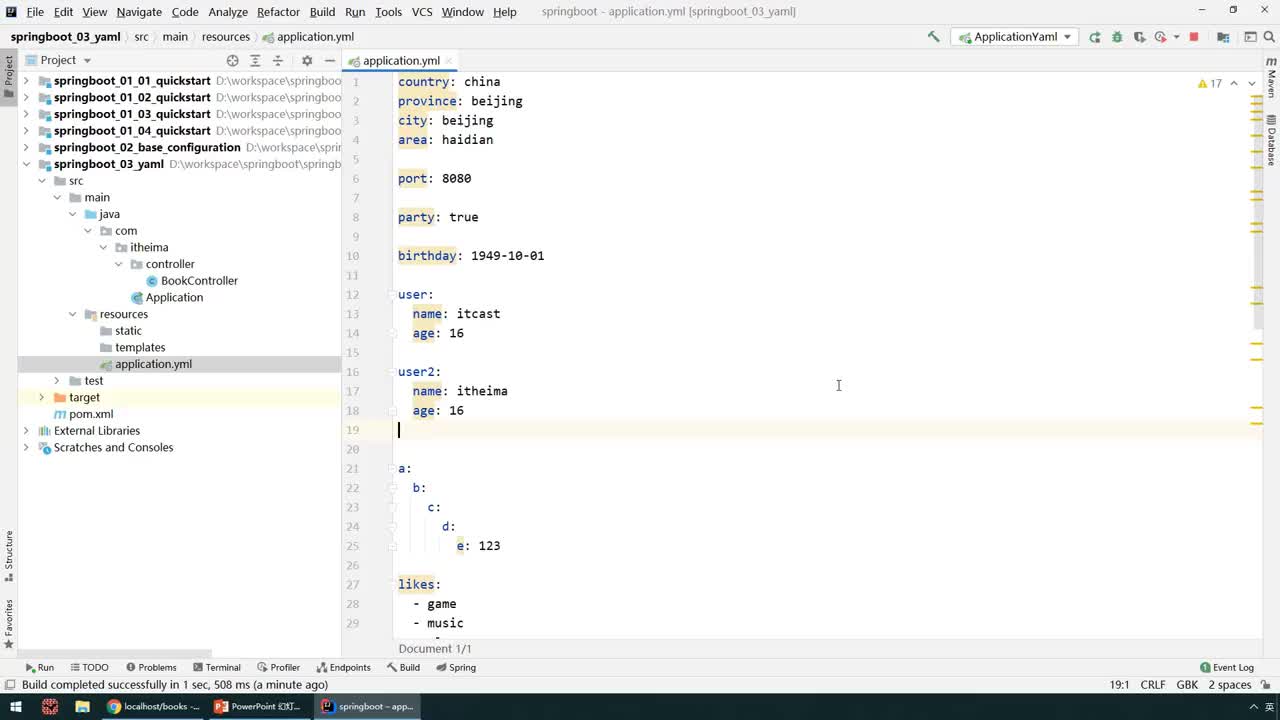Switch to Chrome localhost/books taskbar item
This screenshot has height=720, width=1280.
[153, 706]
